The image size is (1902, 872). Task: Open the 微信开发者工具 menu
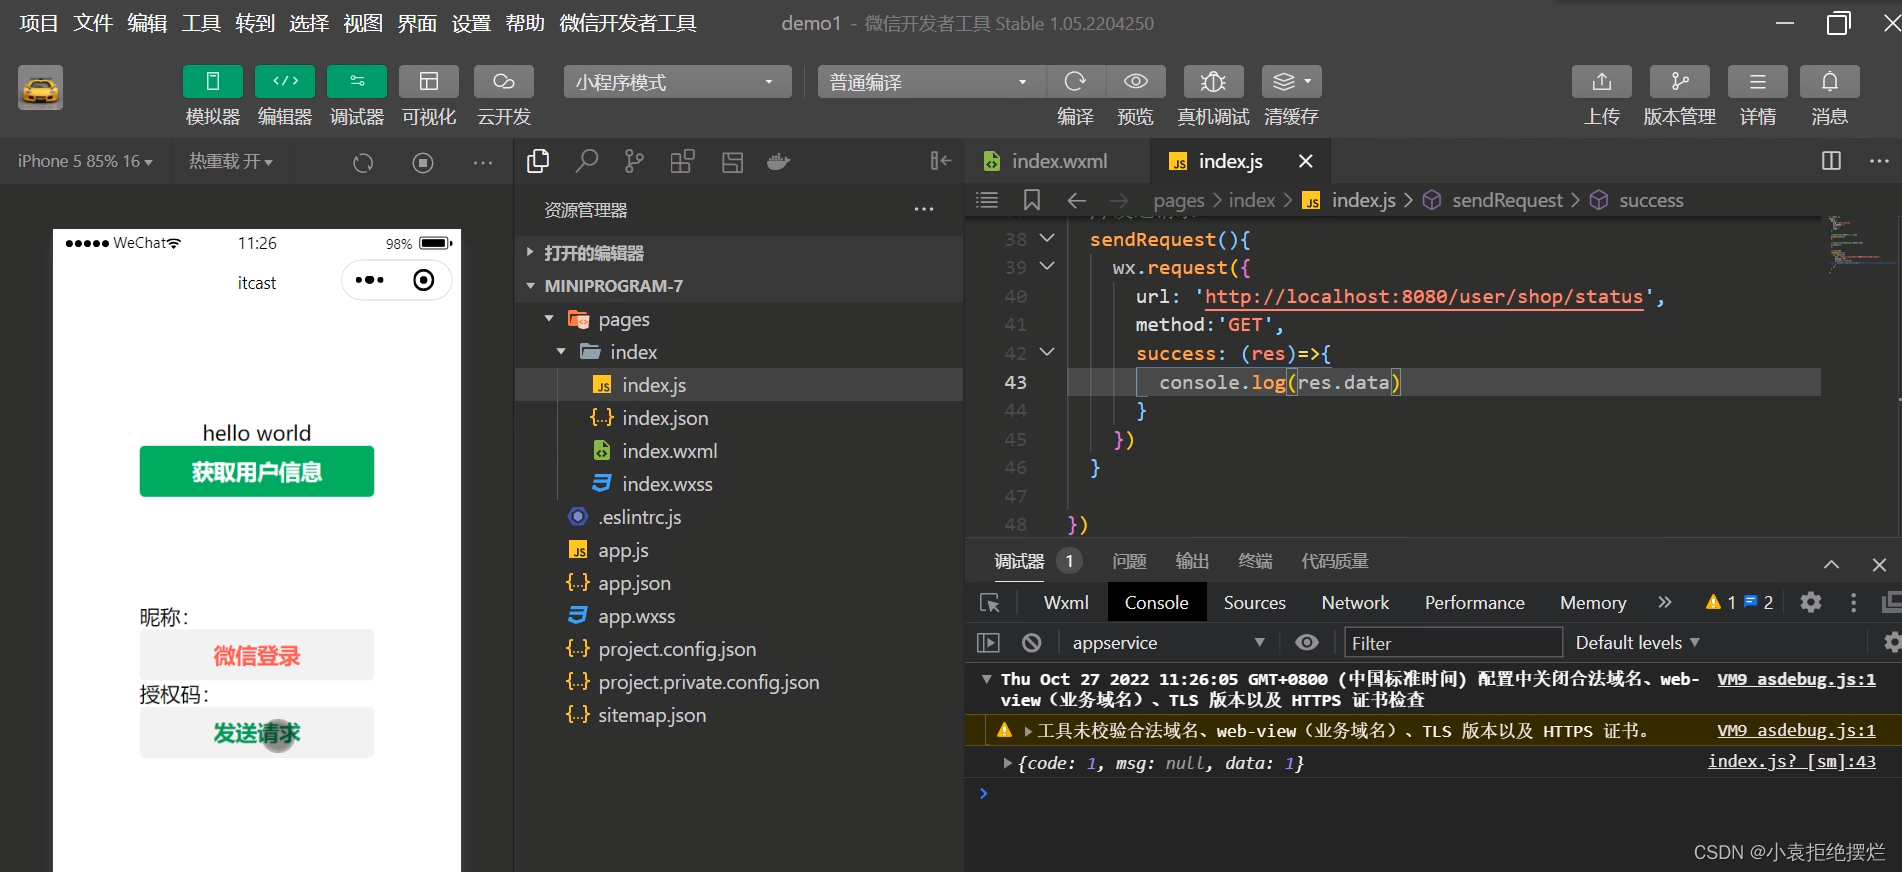tap(628, 23)
